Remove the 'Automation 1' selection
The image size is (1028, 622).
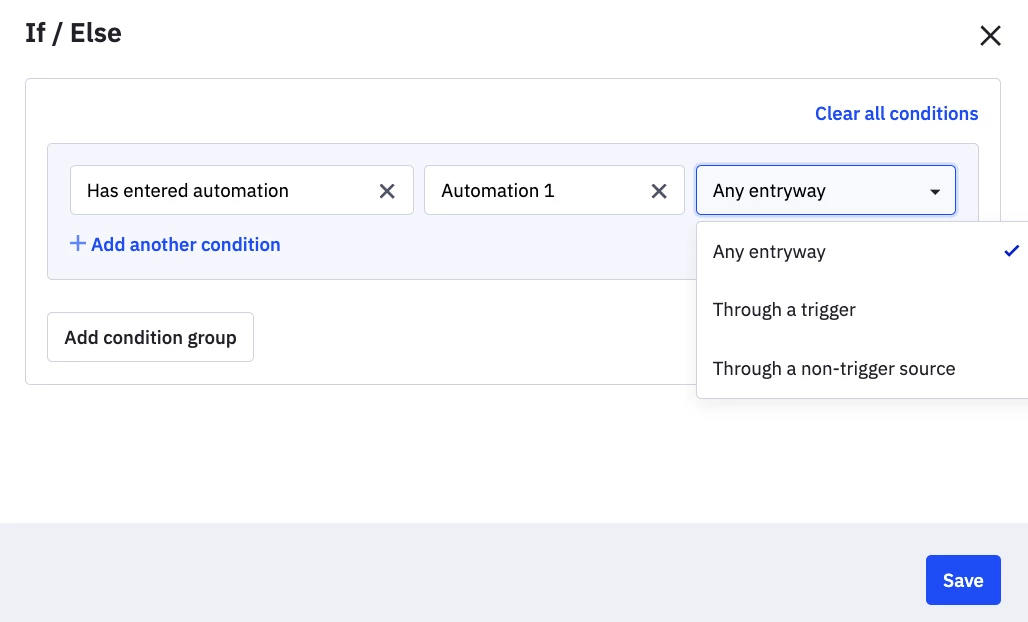pos(659,191)
